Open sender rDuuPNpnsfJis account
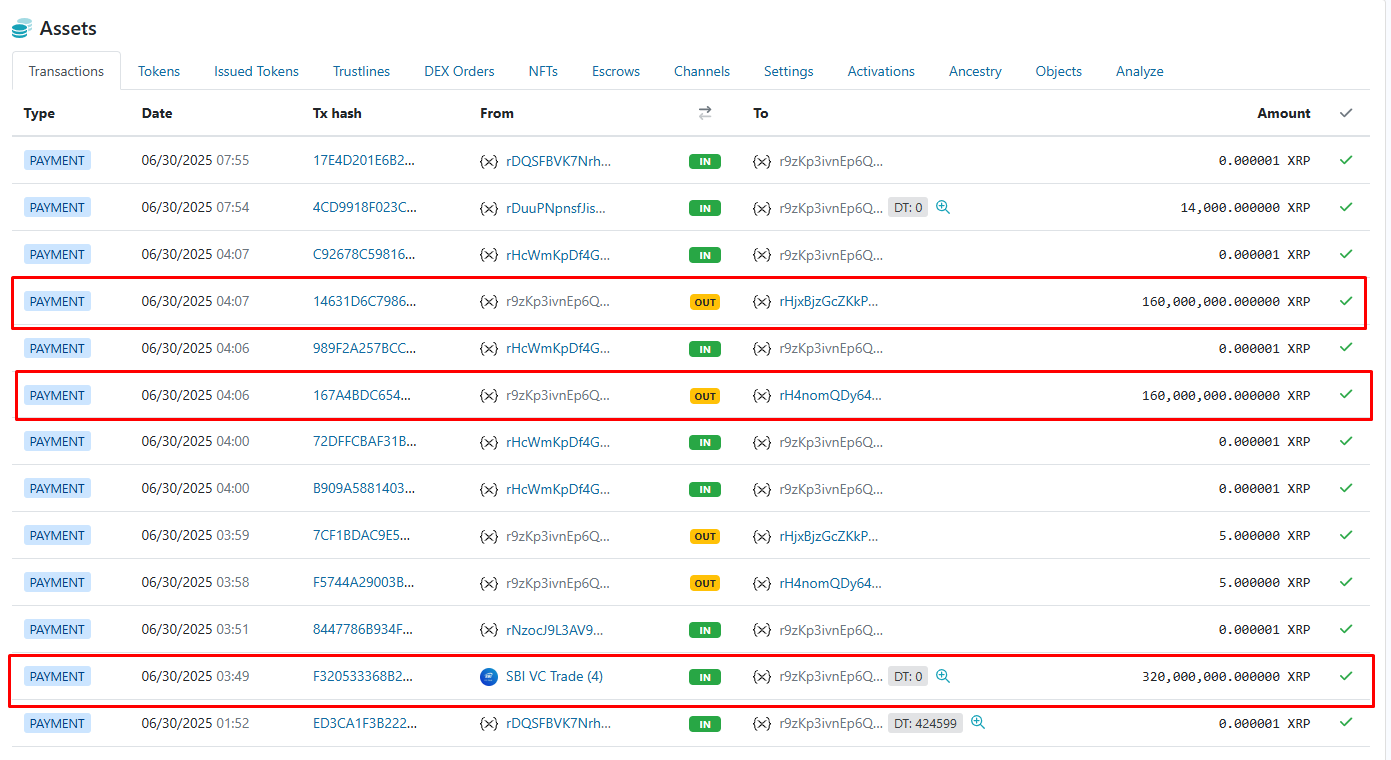 [x=556, y=208]
